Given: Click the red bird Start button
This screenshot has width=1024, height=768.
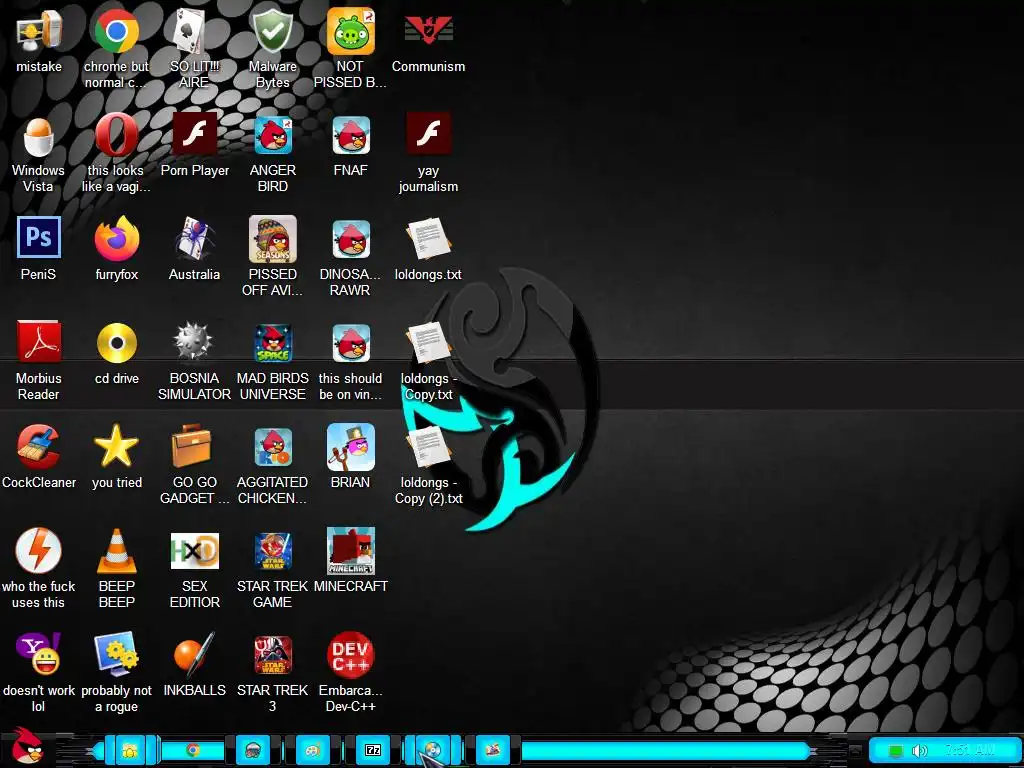Looking at the screenshot, I should coord(27,747).
